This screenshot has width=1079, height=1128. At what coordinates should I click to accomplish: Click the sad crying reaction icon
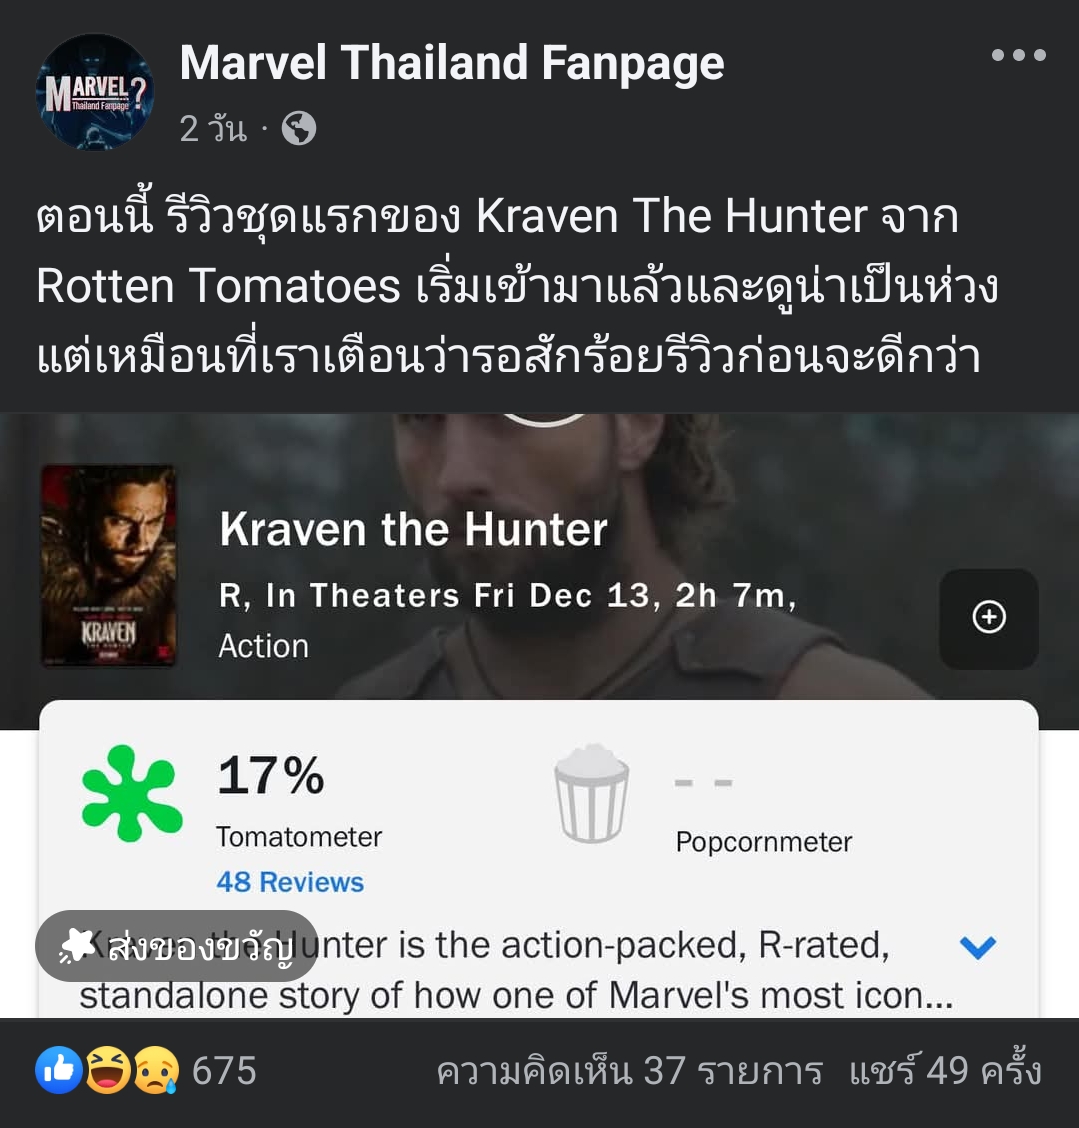[x=156, y=1070]
